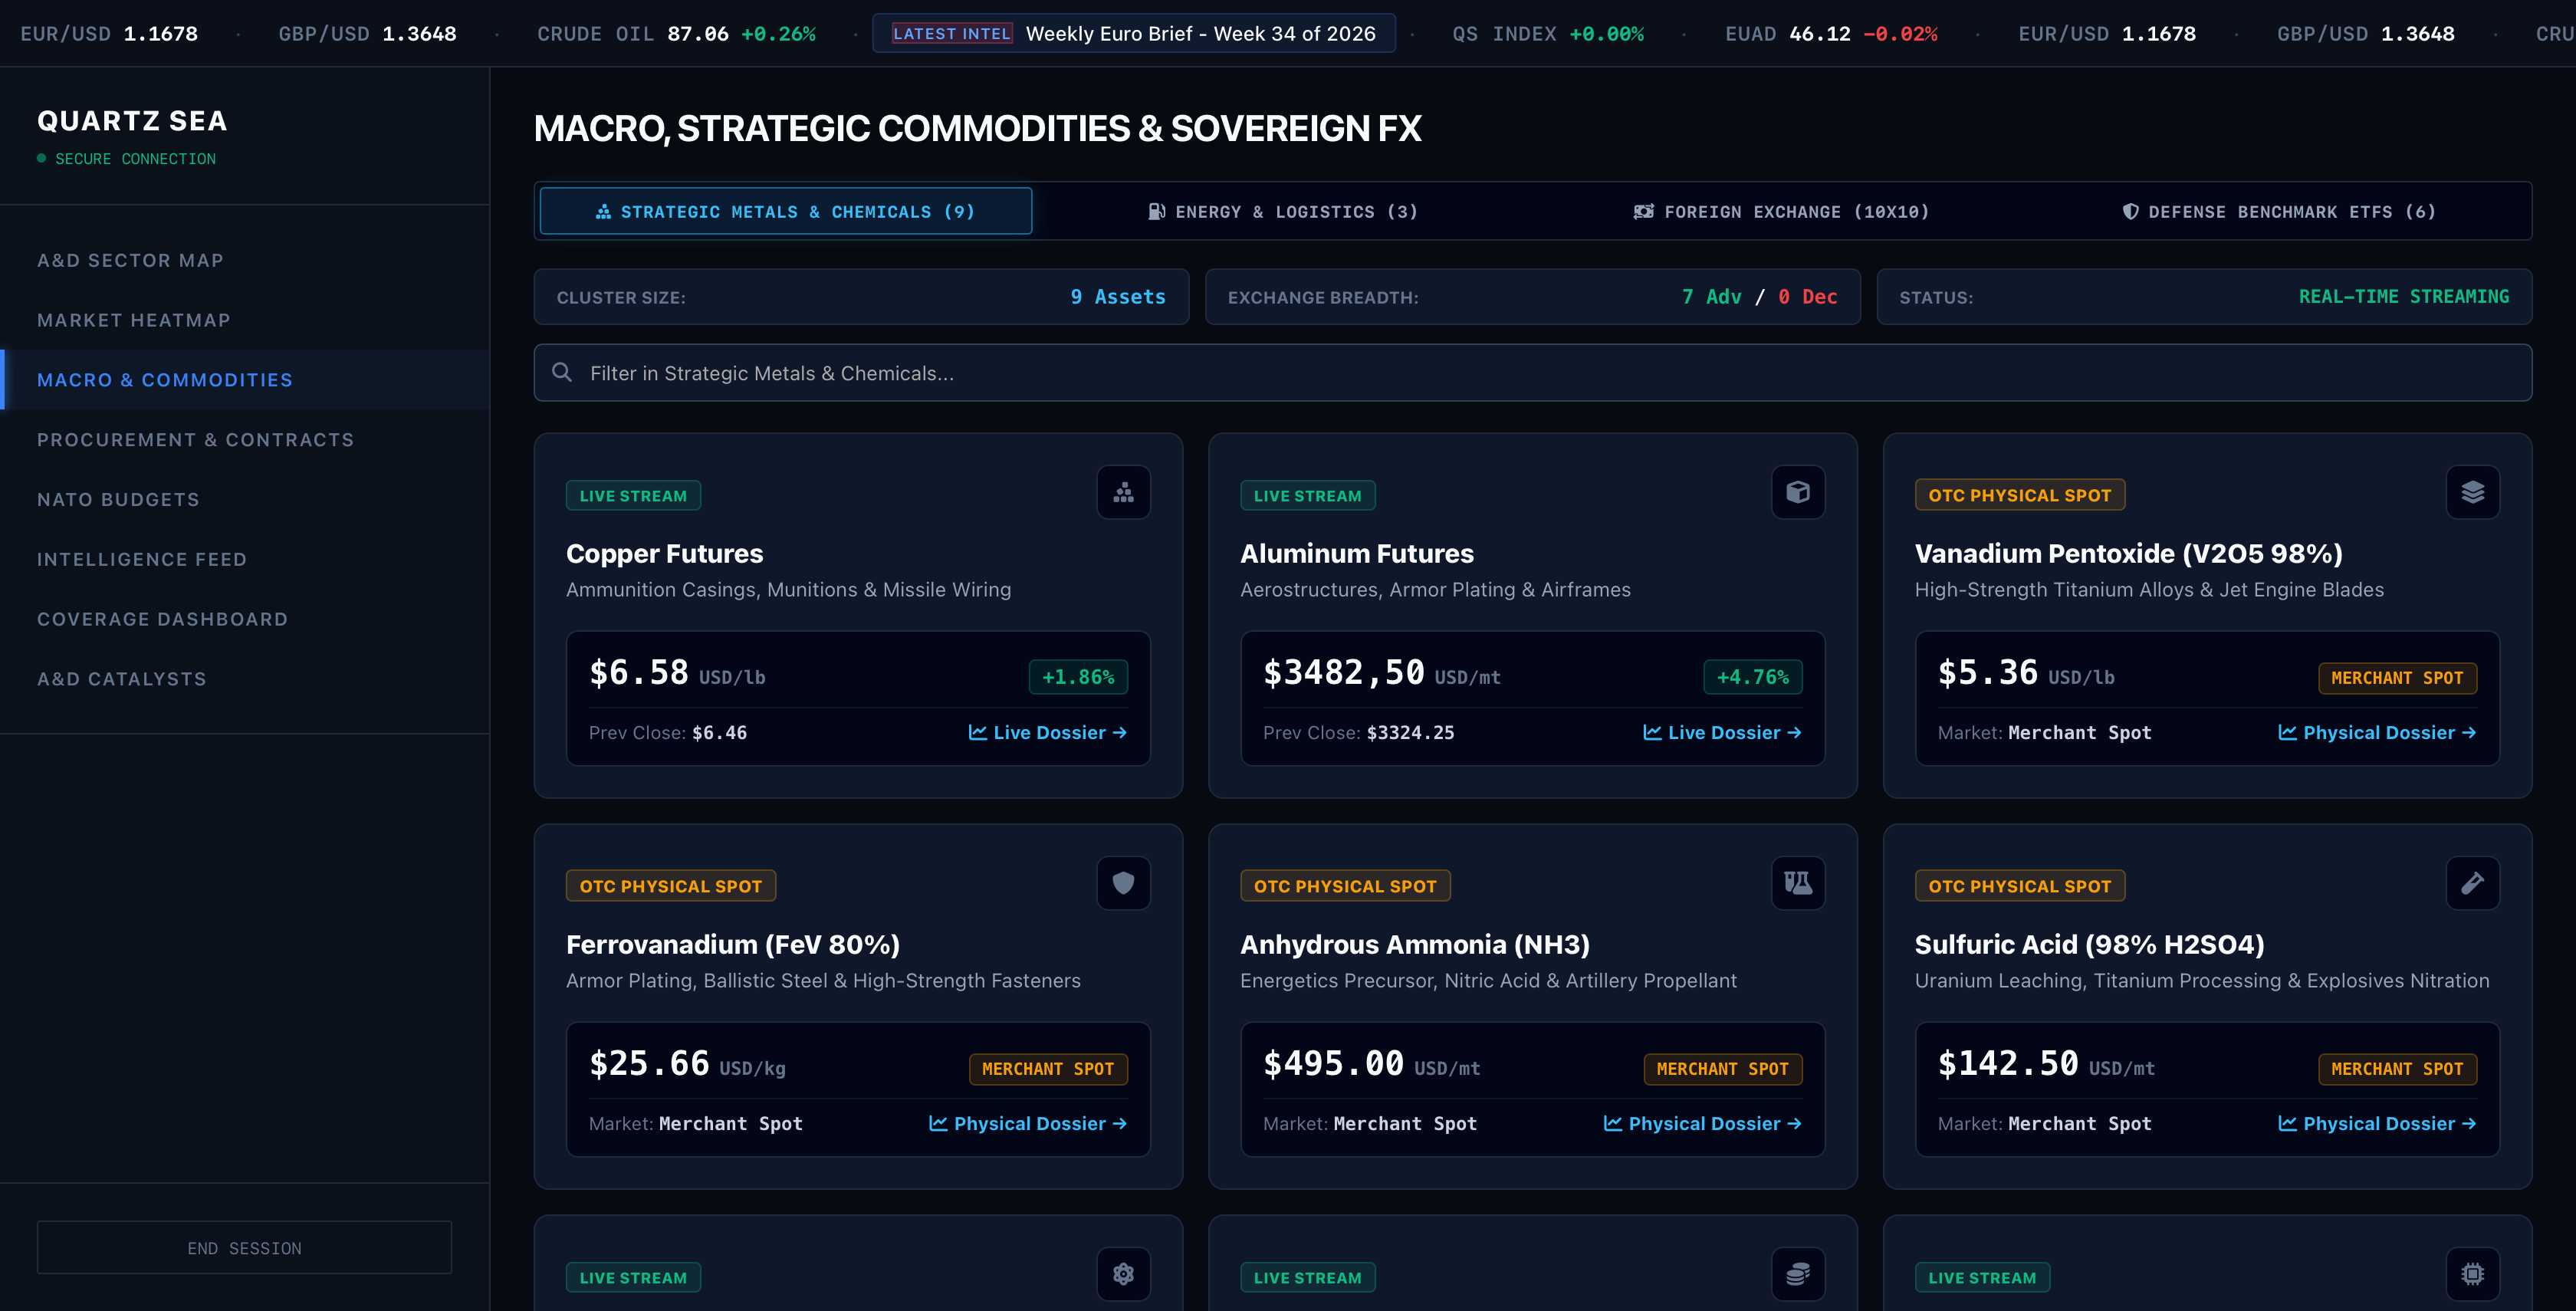Click the End Session button
The height and width of the screenshot is (1311, 2576).
point(244,1248)
